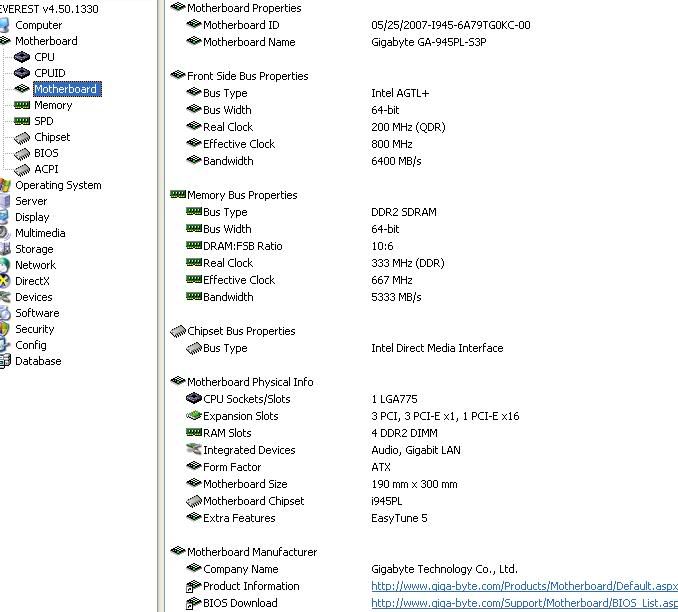
Task: Click the Motherboard Physical Info section header
Action: coord(250,382)
